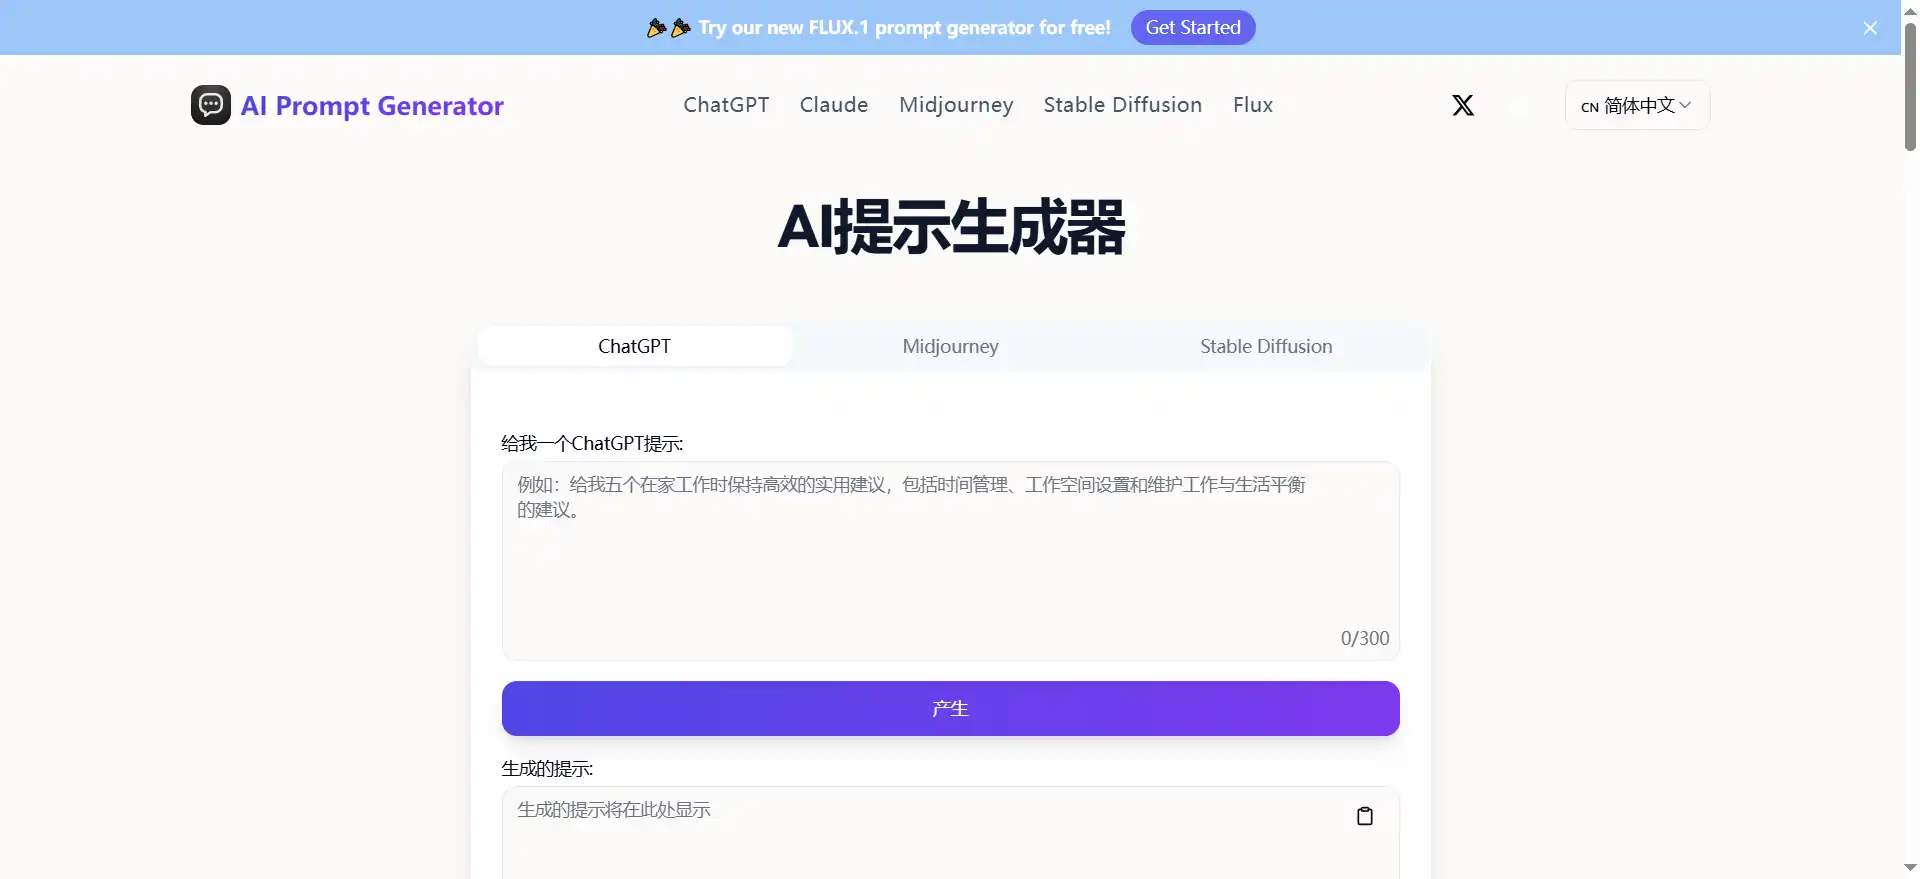Screen dimensions: 1920x879
Task: Copy generated prompt with clipboard icon
Action: click(x=1365, y=816)
